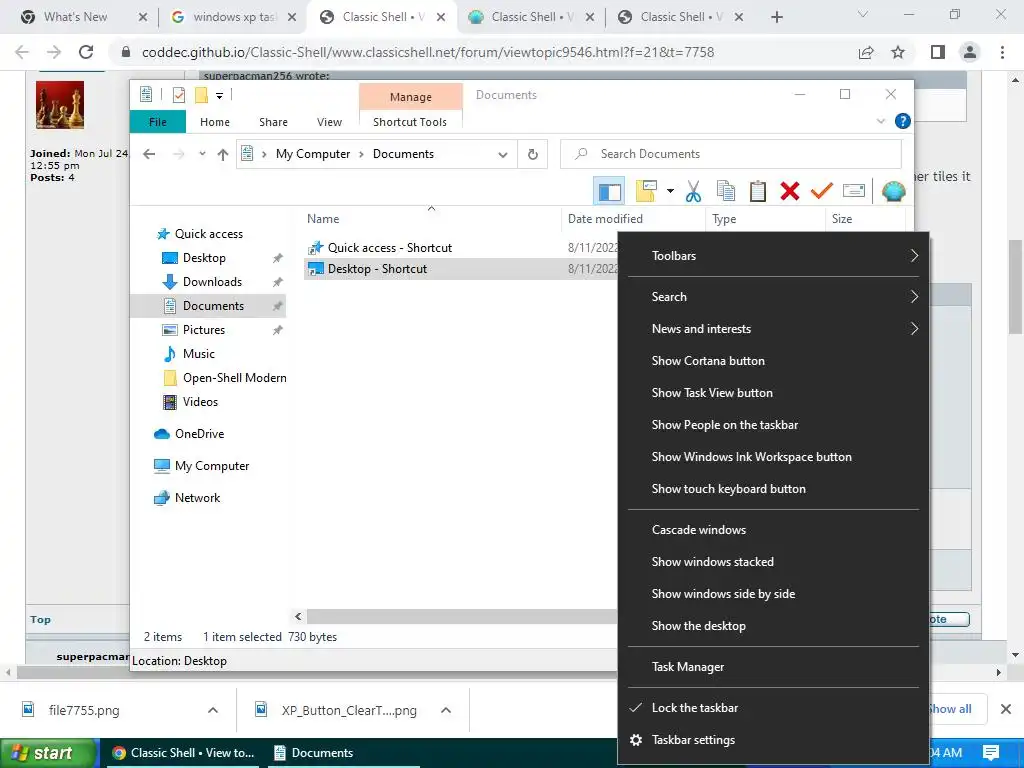Open Chrome's three-dot menu
The image size is (1024, 768).
pyautogui.click(x=1002, y=52)
